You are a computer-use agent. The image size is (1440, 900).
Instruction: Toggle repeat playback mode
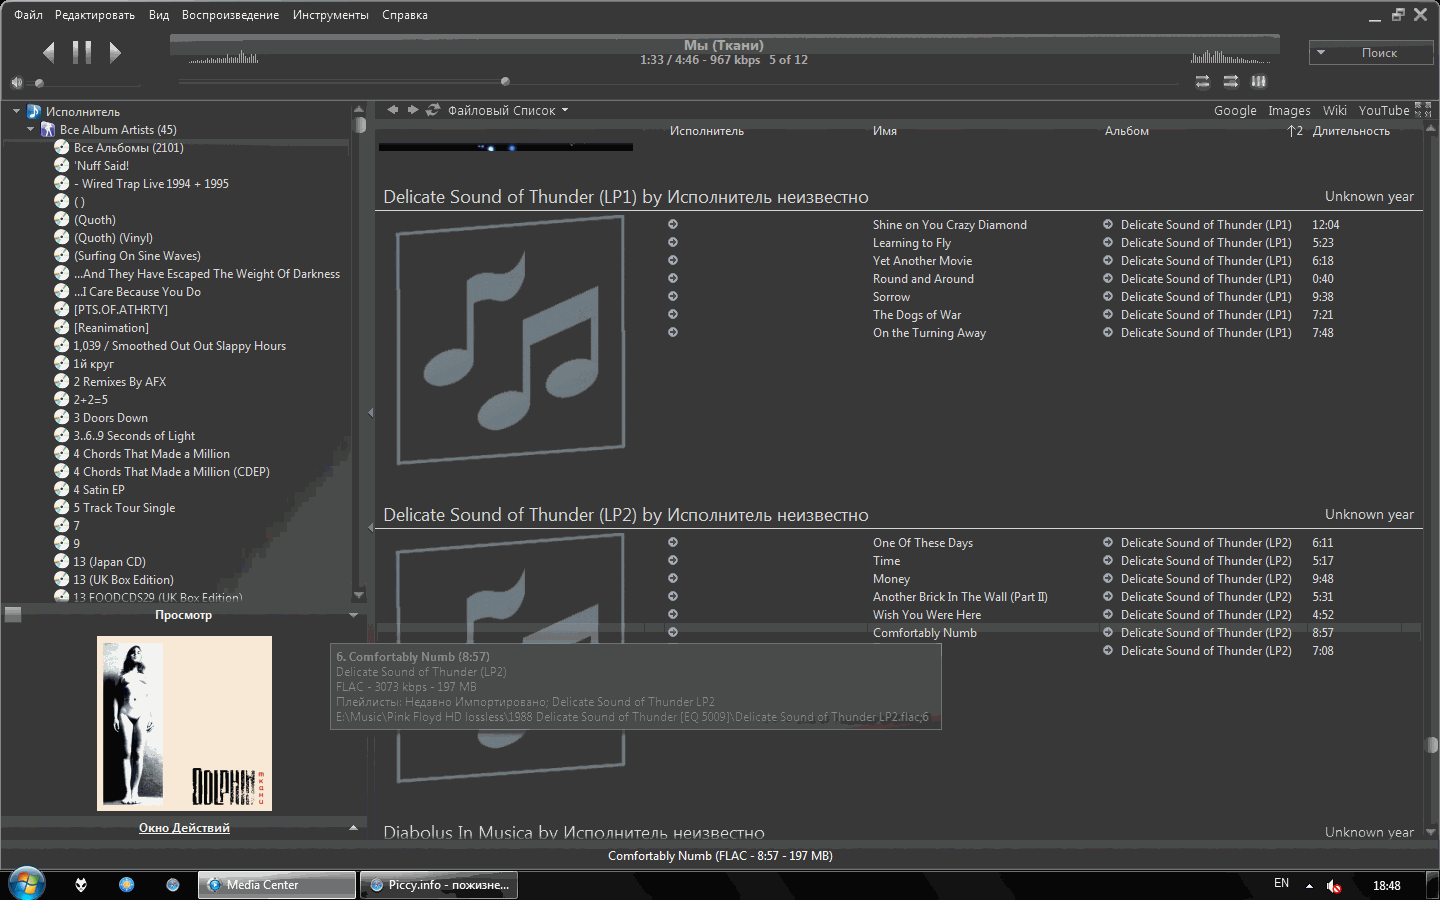click(x=1202, y=81)
